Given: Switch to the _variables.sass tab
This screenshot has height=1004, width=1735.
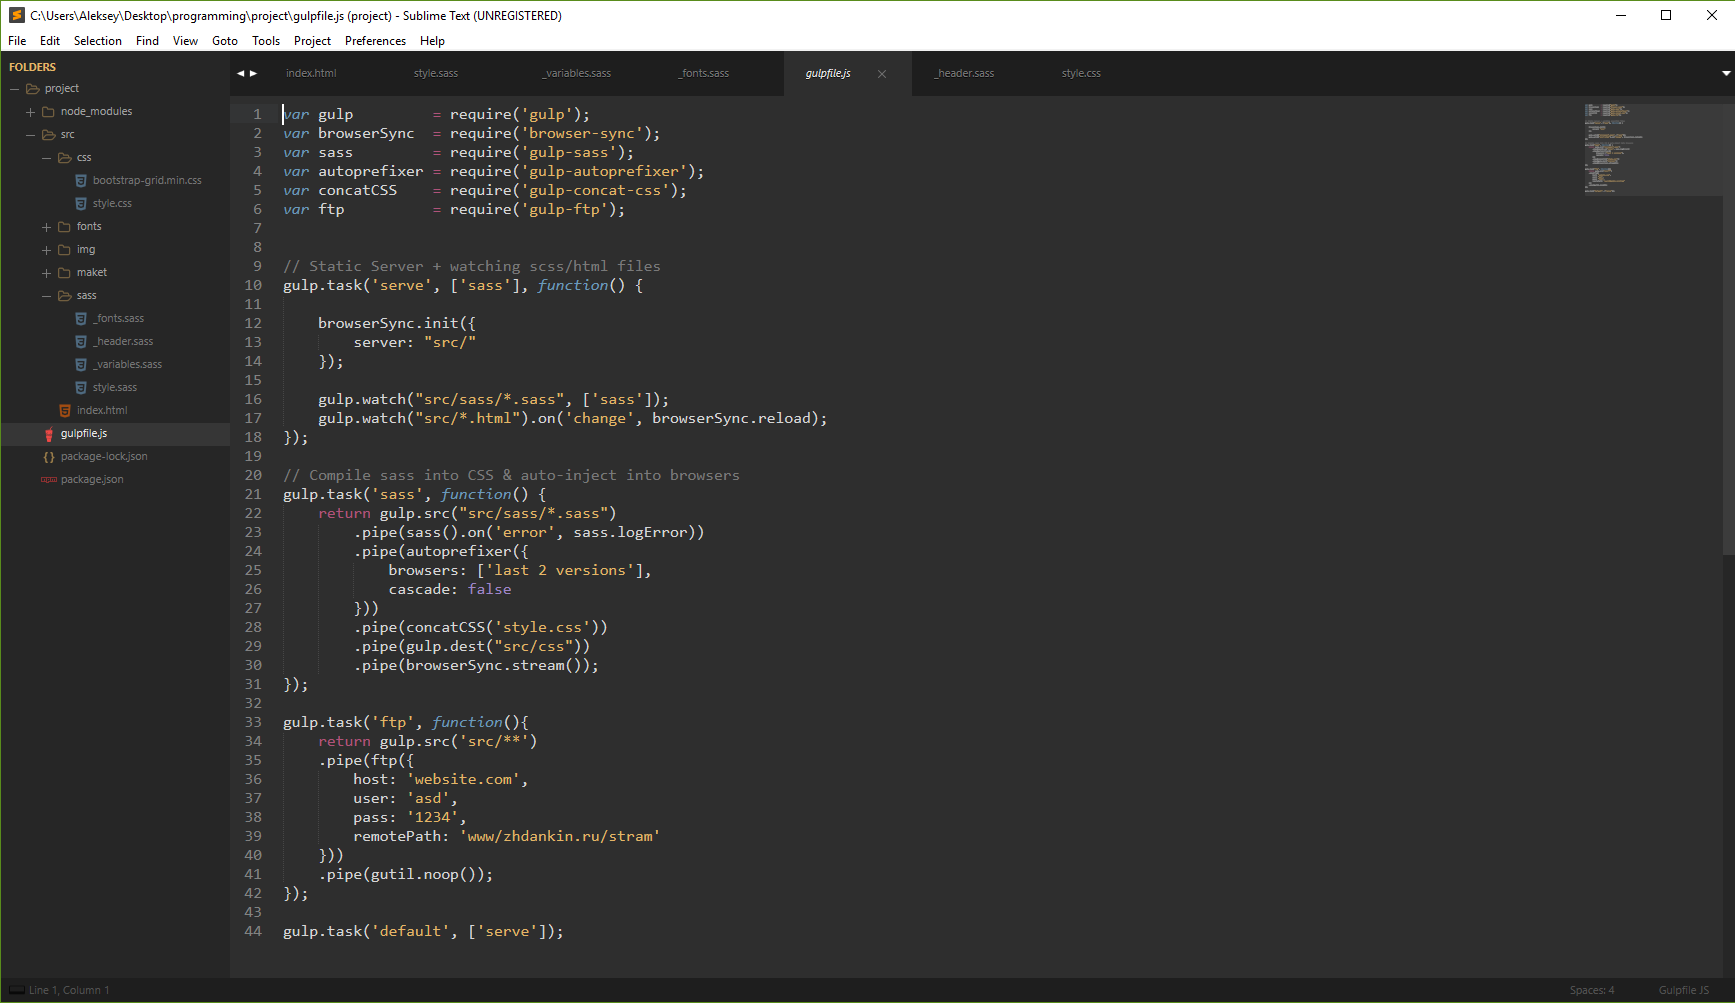Looking at the screenshot, I should tap(577, 73).
